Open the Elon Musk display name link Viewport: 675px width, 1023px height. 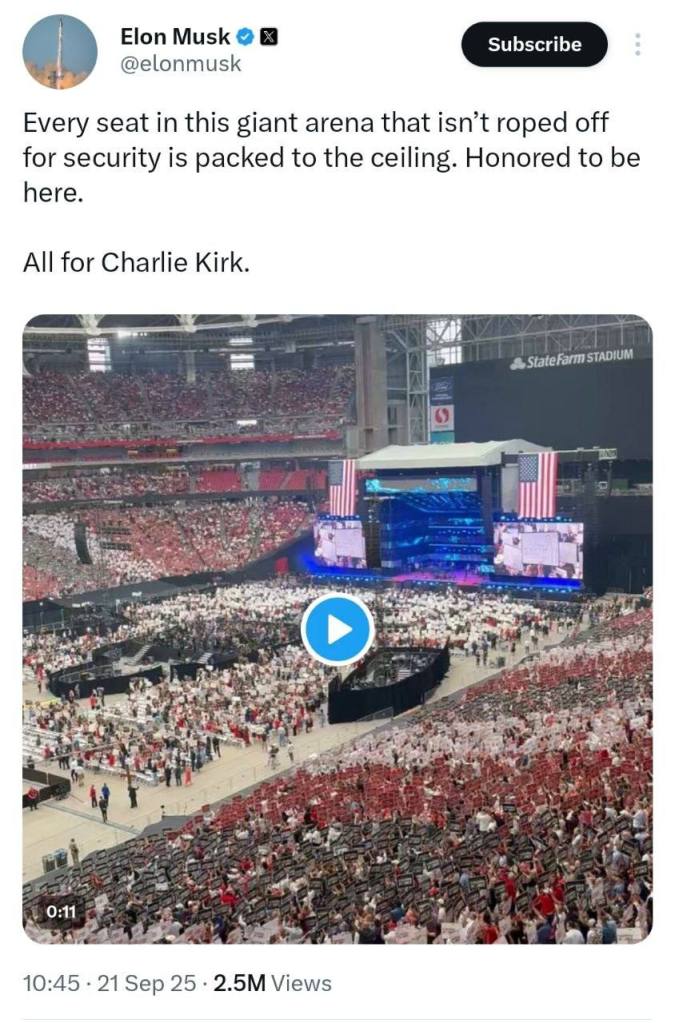click(x=175, y=38)
